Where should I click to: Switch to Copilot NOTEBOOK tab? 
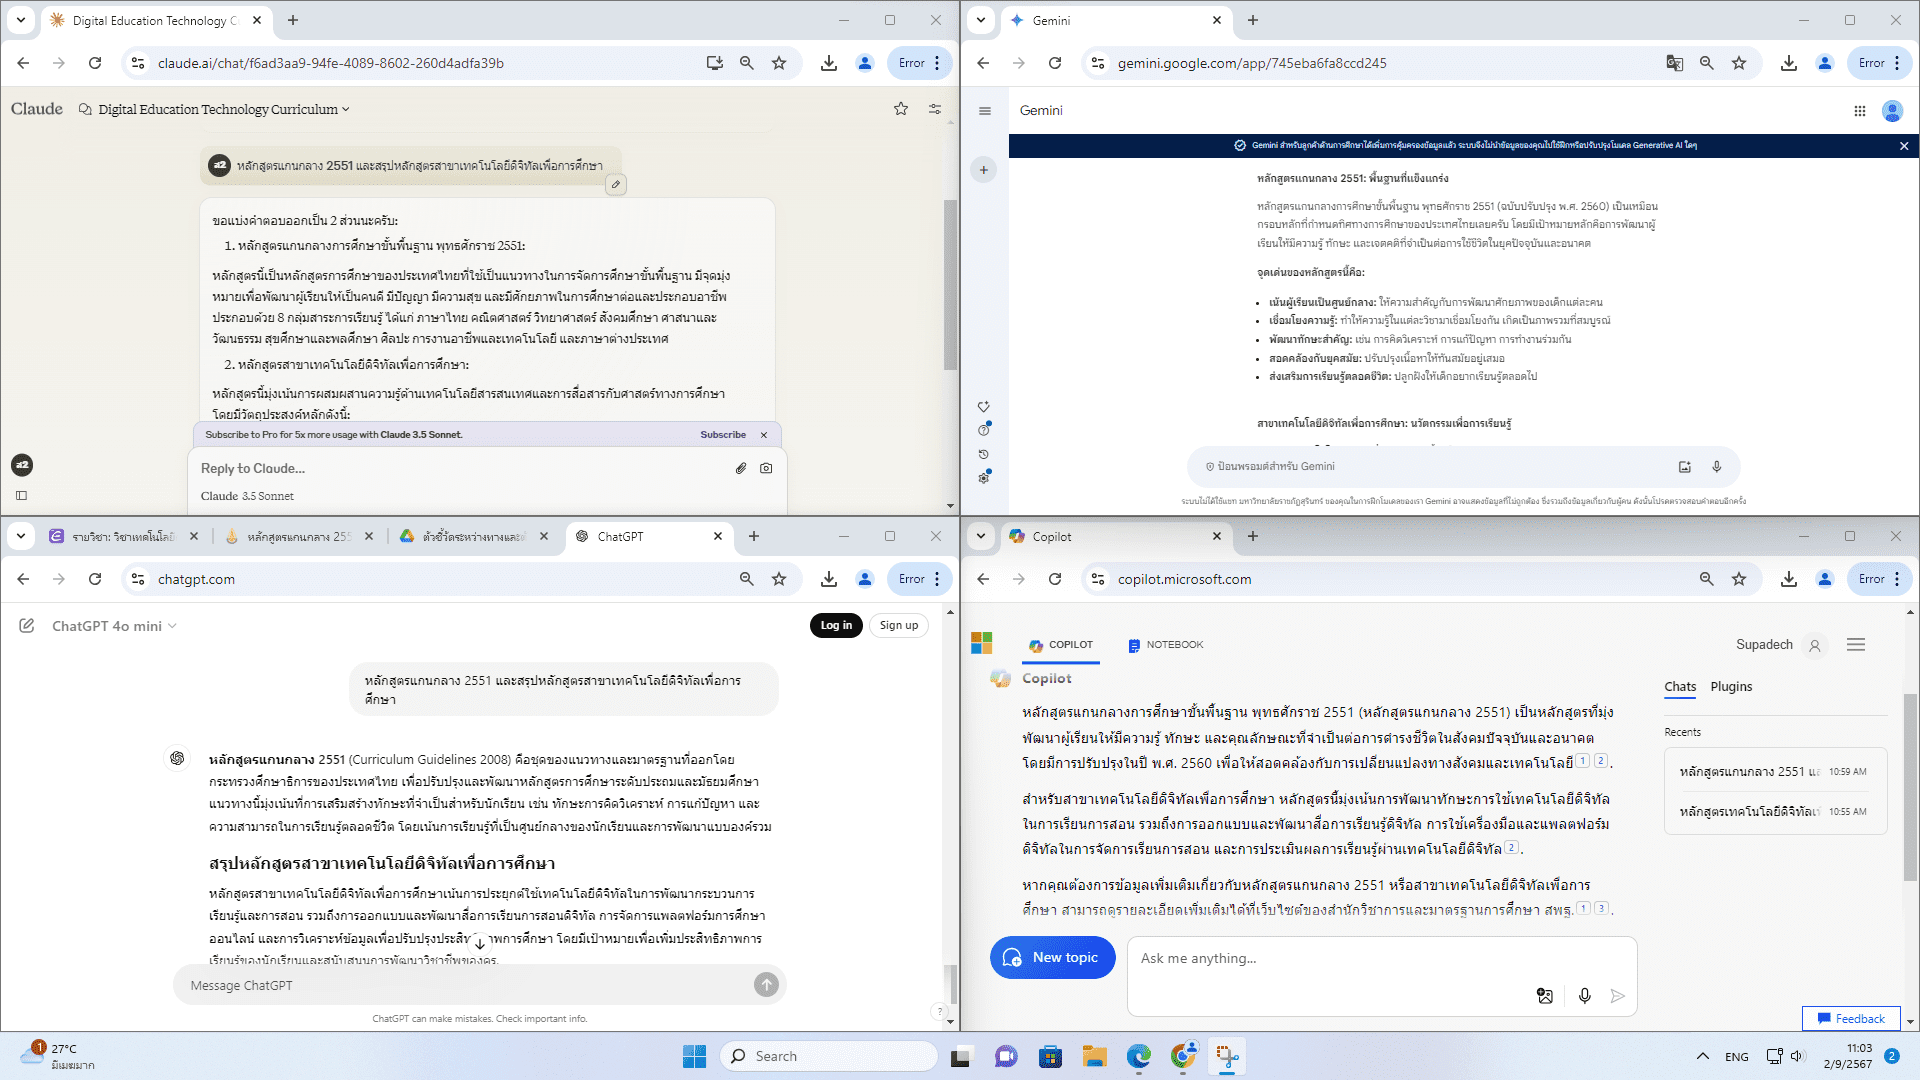tap(1165, 645)
